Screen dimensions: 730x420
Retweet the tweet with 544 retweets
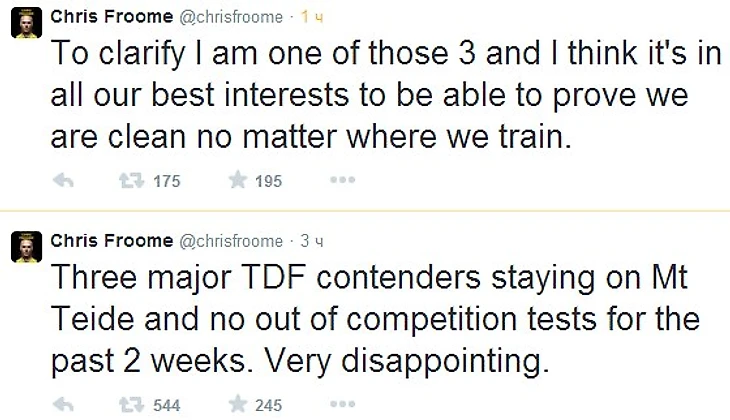[x=130, y=405]
